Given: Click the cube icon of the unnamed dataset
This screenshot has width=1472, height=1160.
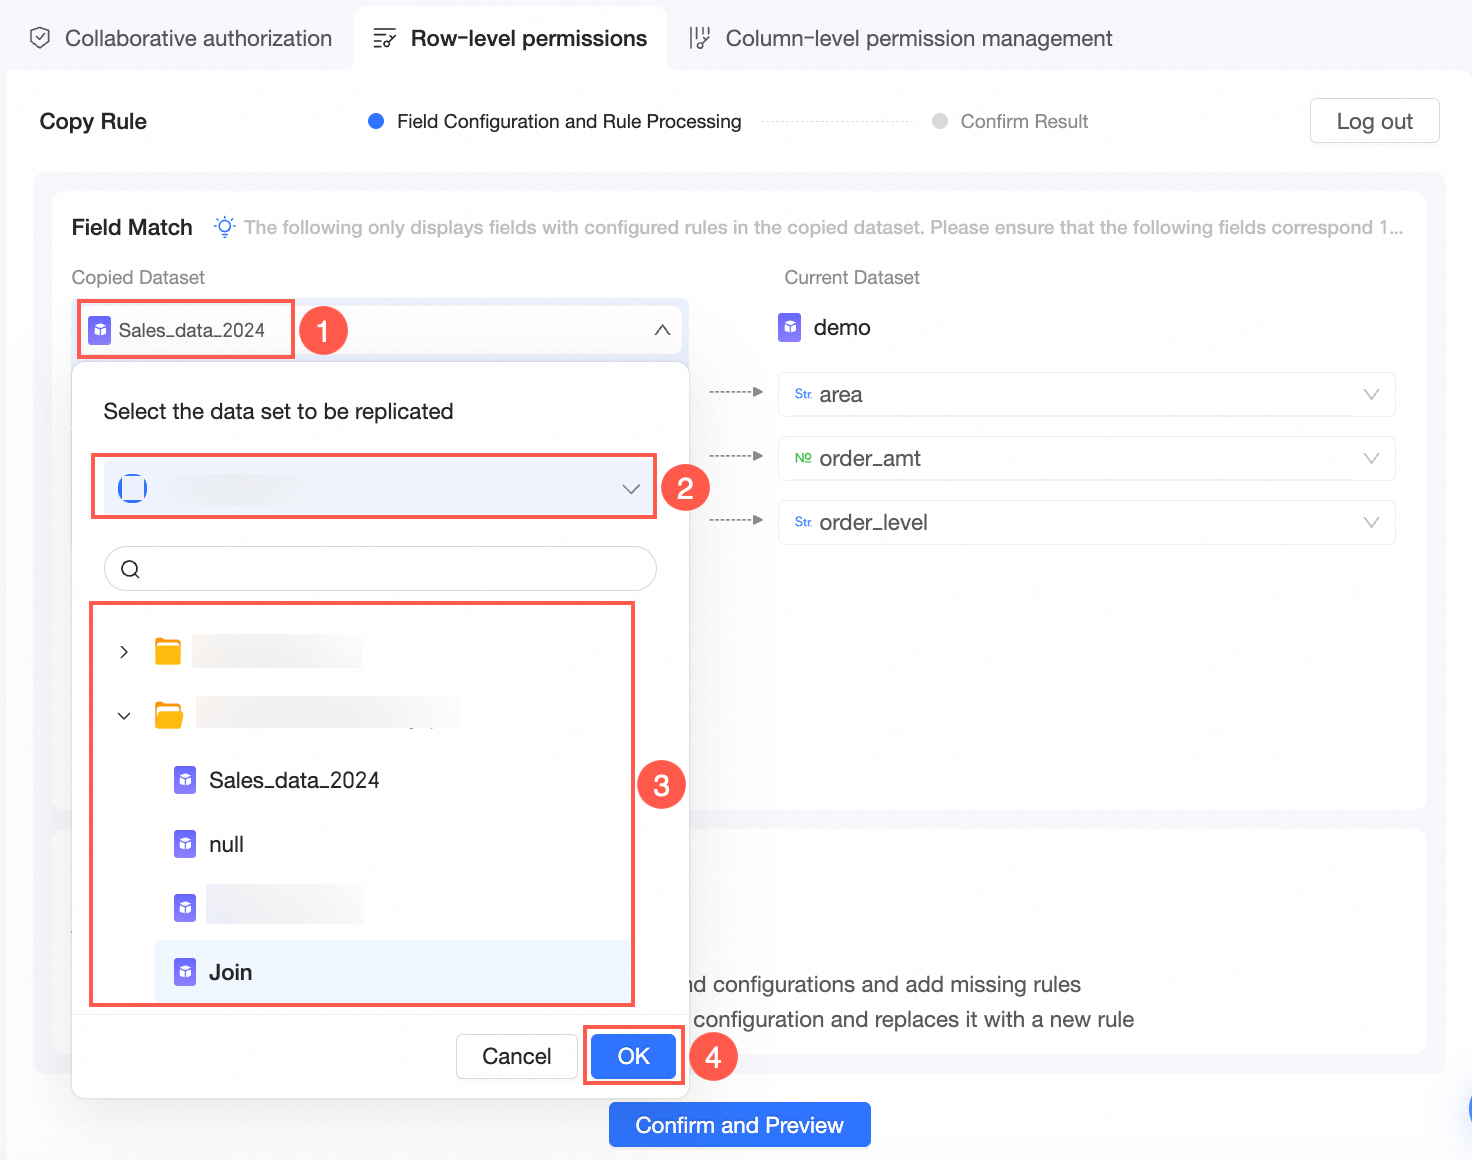Looking at the screenshot, I should 185,908.
